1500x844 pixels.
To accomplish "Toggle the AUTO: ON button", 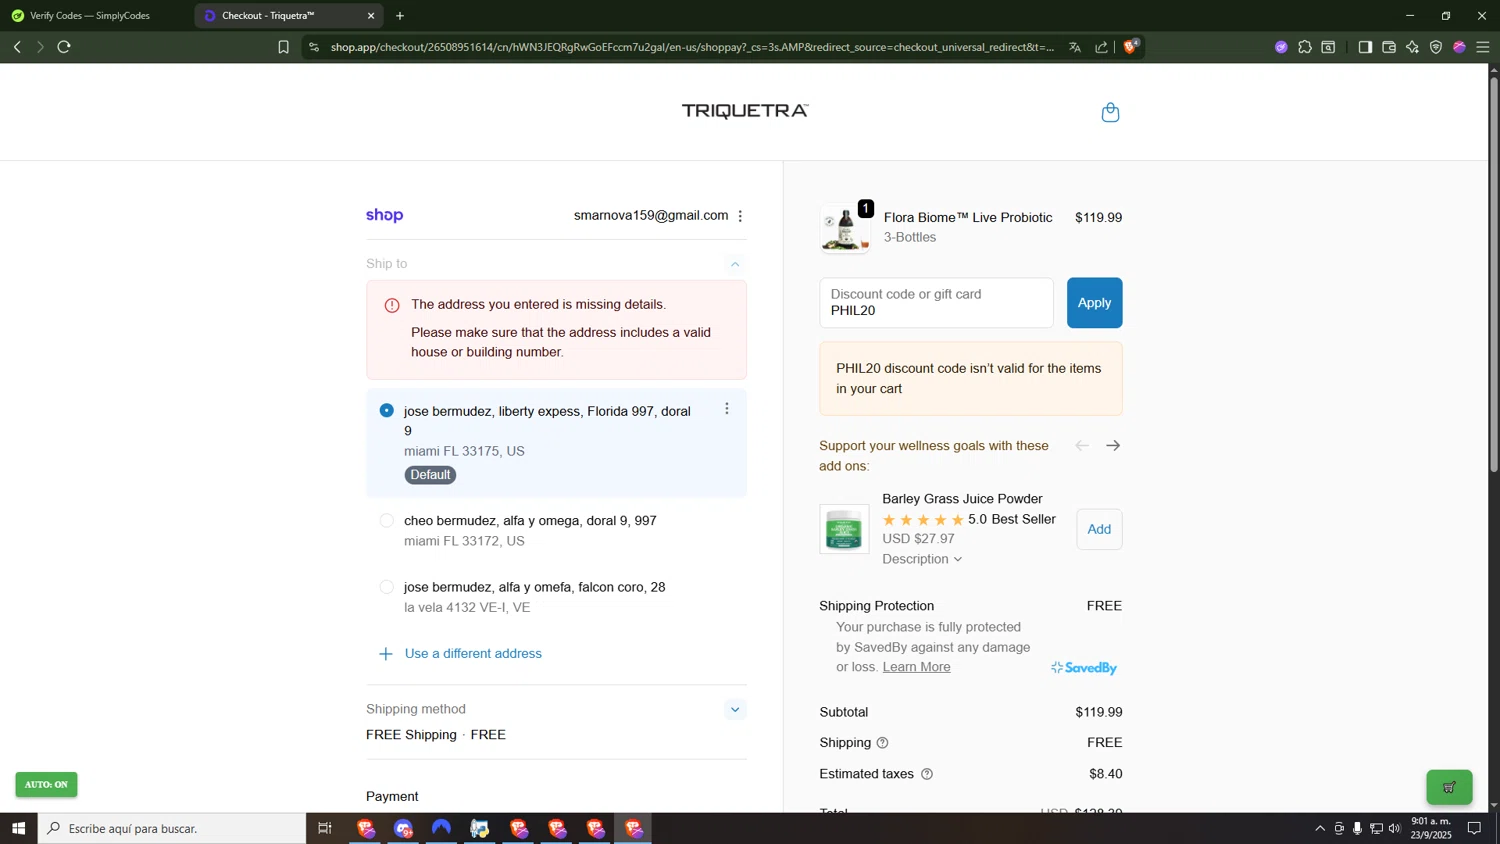I will [x=46, y=785].
